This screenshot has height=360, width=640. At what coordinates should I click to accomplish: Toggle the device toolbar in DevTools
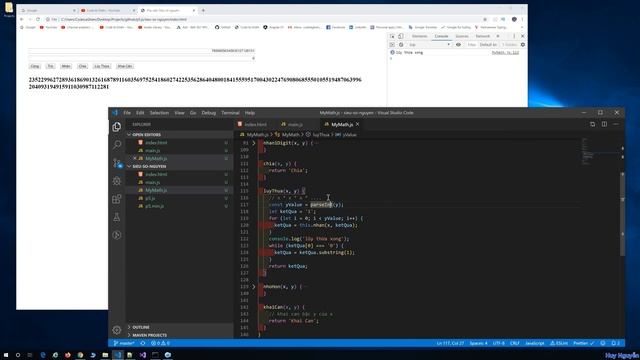(400, 36)
